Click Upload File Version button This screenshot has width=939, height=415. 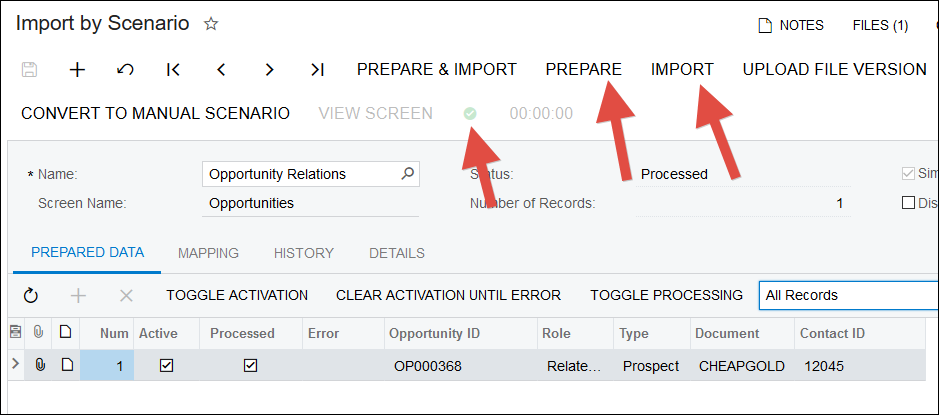coord(834,69)
